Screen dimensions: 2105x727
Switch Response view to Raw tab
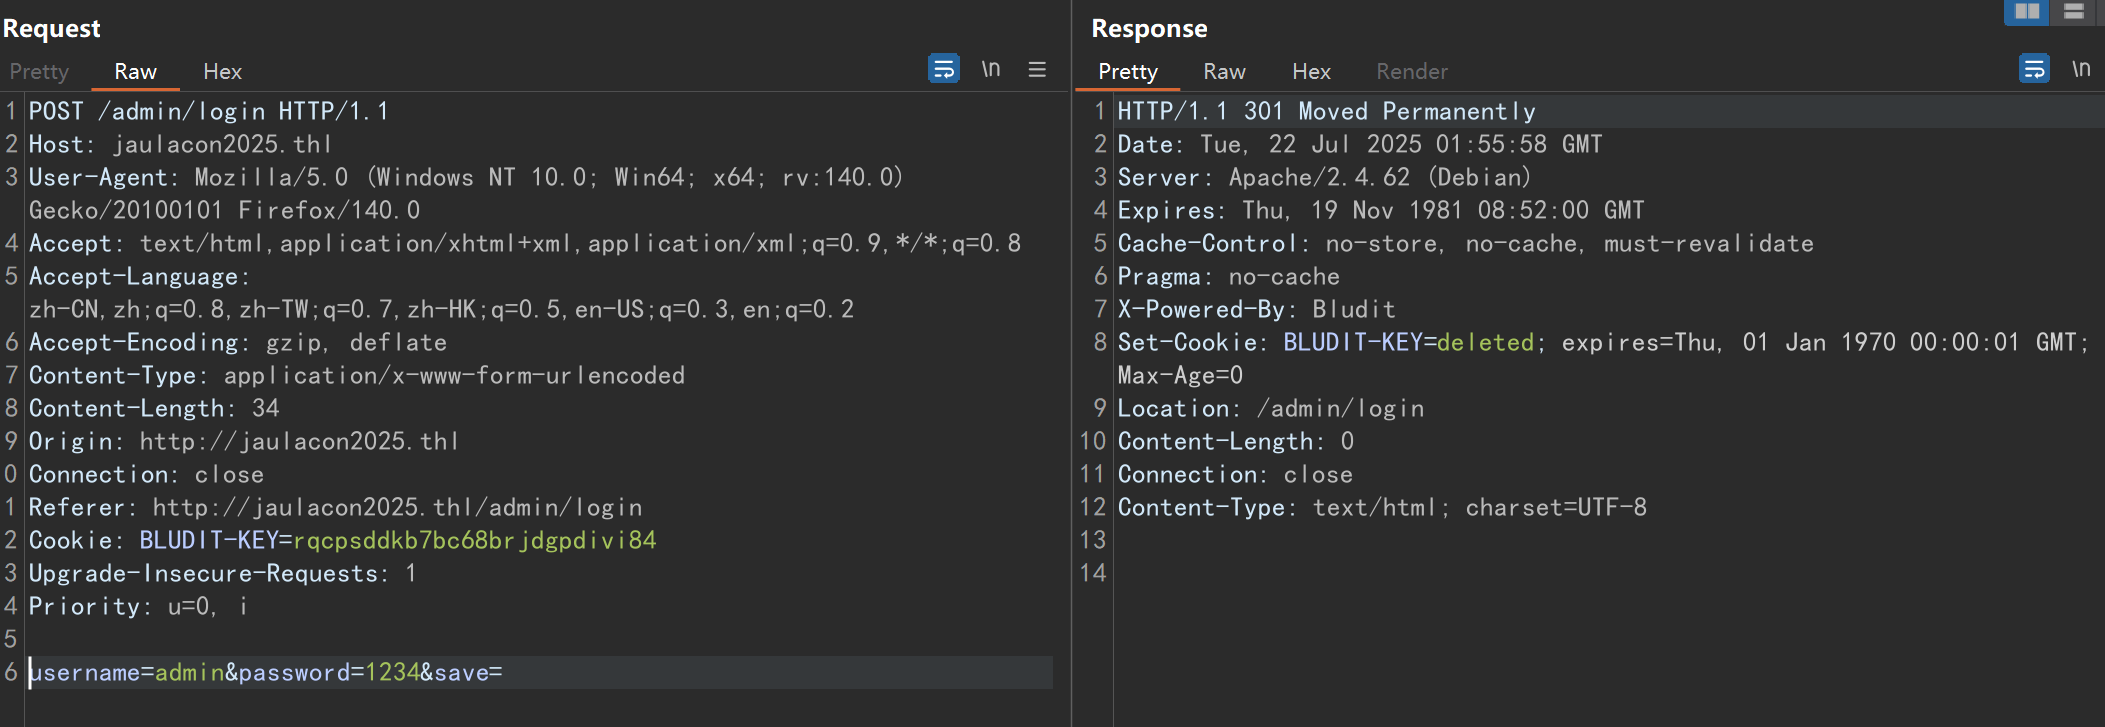(1224, 71)
